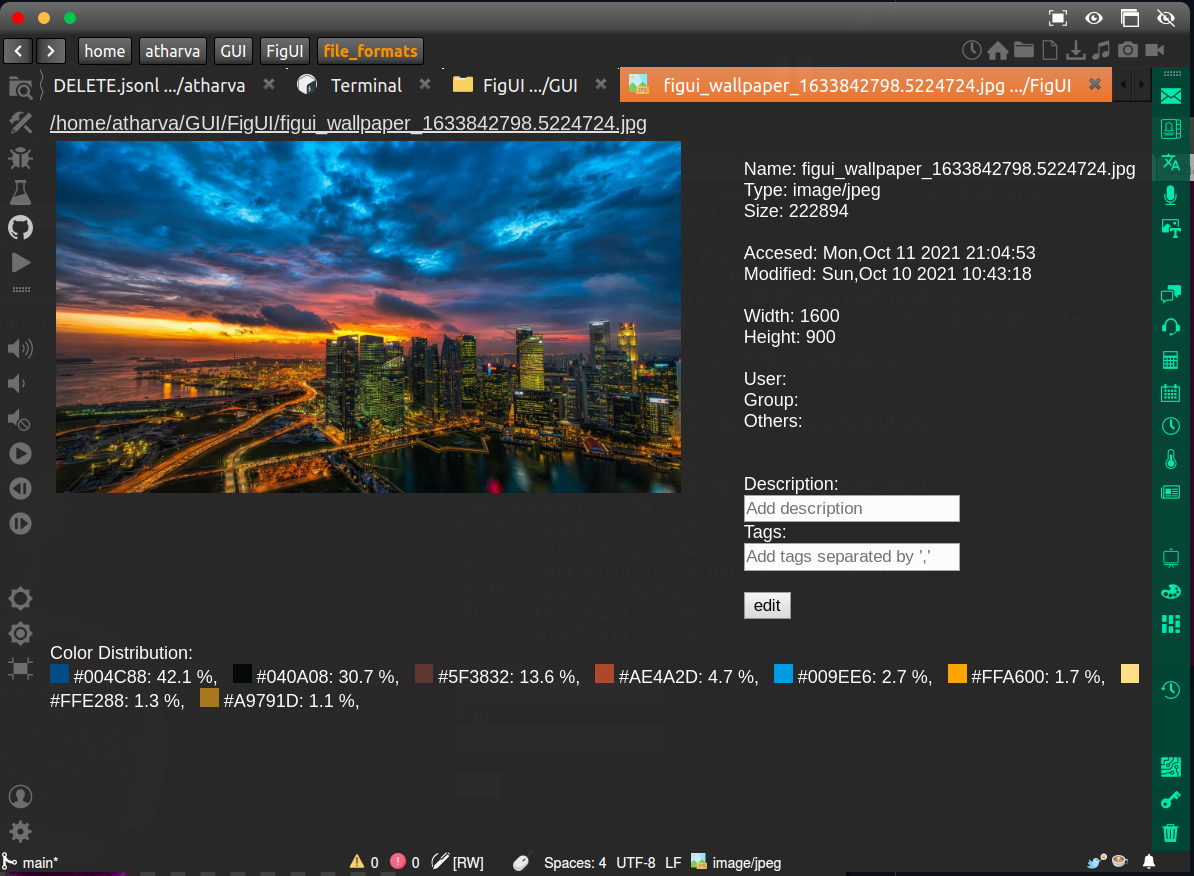Open the GitHub panel in sidebar
The height and width of the screenshot is (876, 1194).
pyautogui.click(x=20, y=227)
